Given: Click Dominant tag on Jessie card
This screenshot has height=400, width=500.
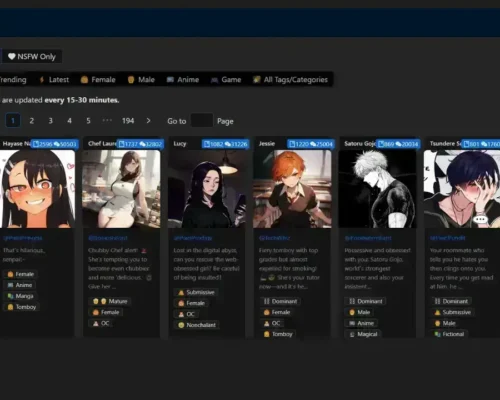Looking at the screenshot, I should click(x=280, y=301).
